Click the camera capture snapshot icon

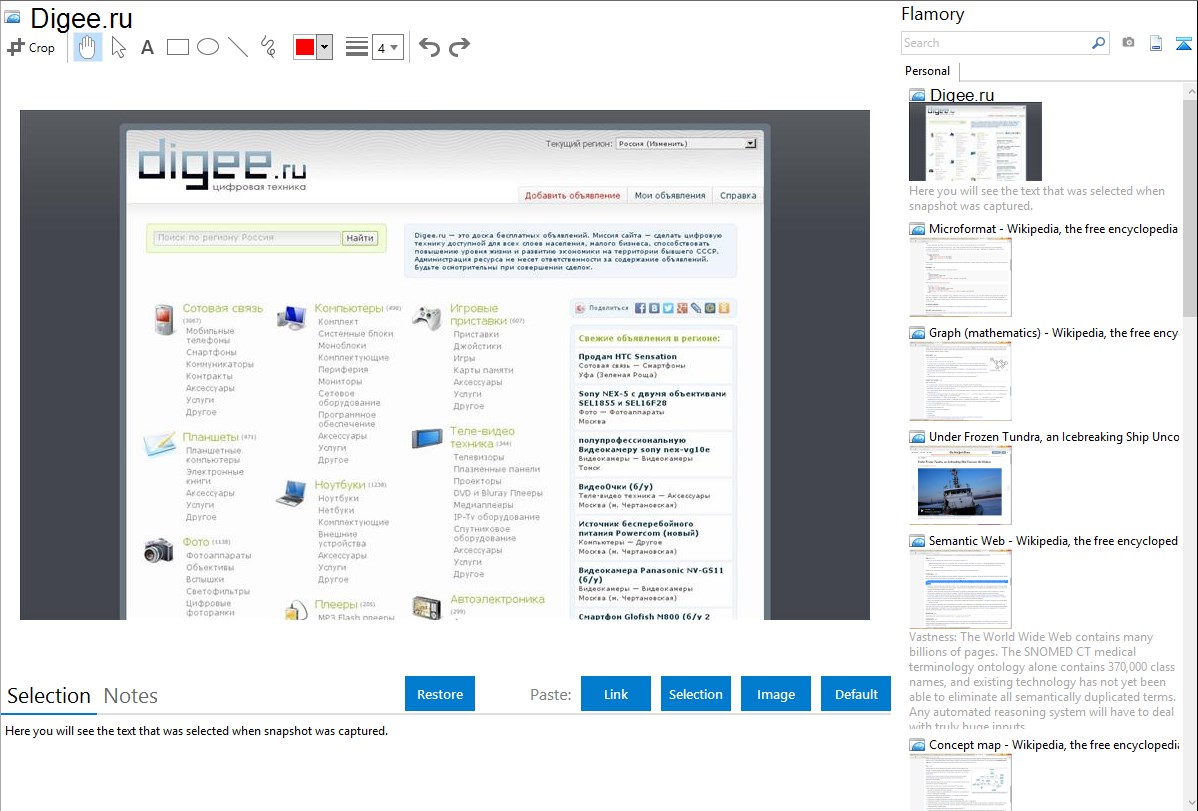1128,43
